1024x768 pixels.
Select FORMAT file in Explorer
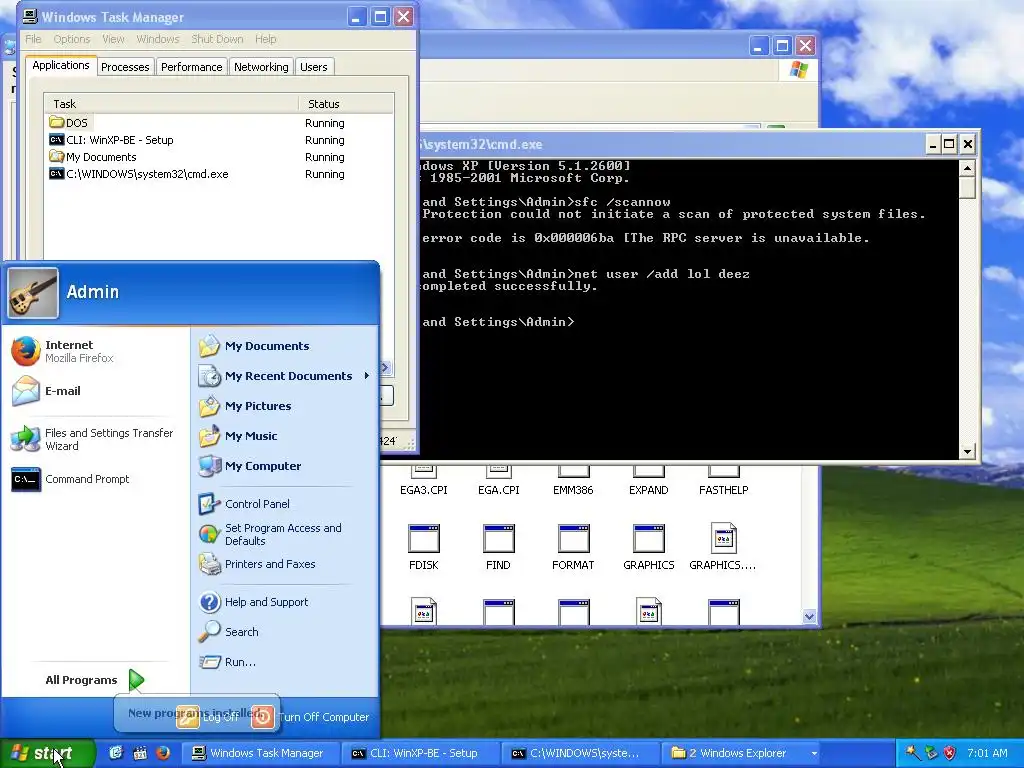click(573, 547)
